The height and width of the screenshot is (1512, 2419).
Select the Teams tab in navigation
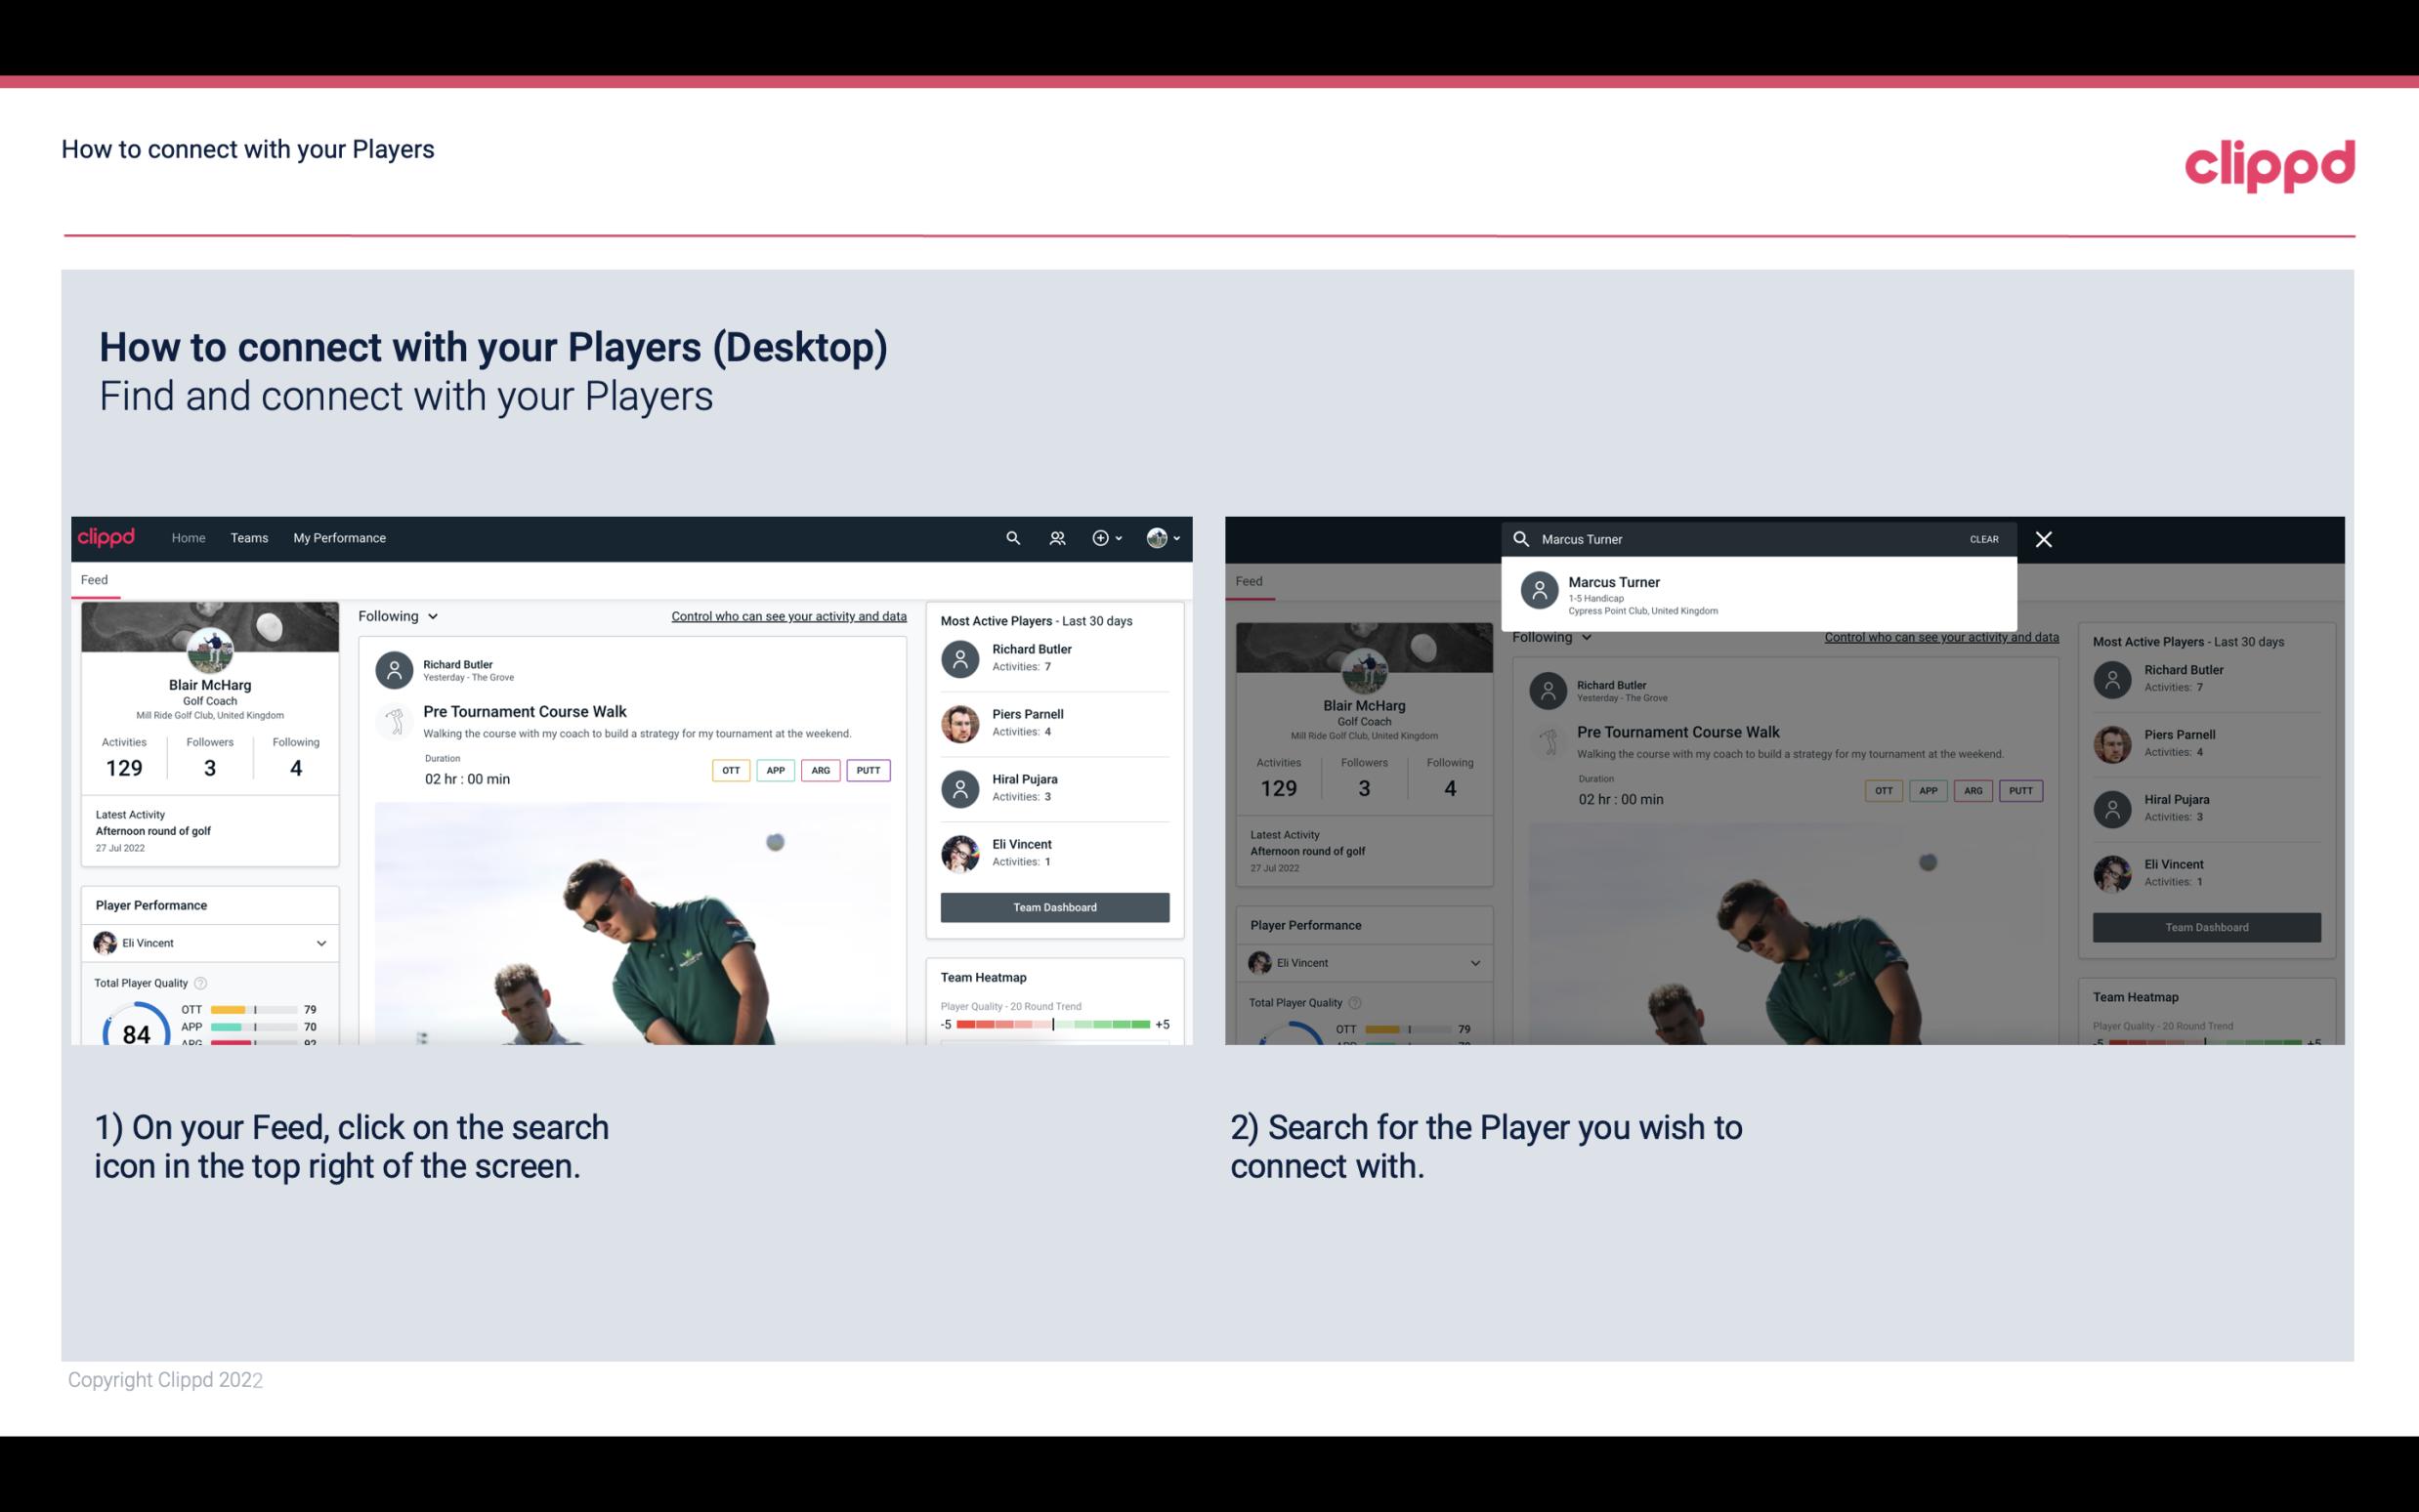[247, 538]
